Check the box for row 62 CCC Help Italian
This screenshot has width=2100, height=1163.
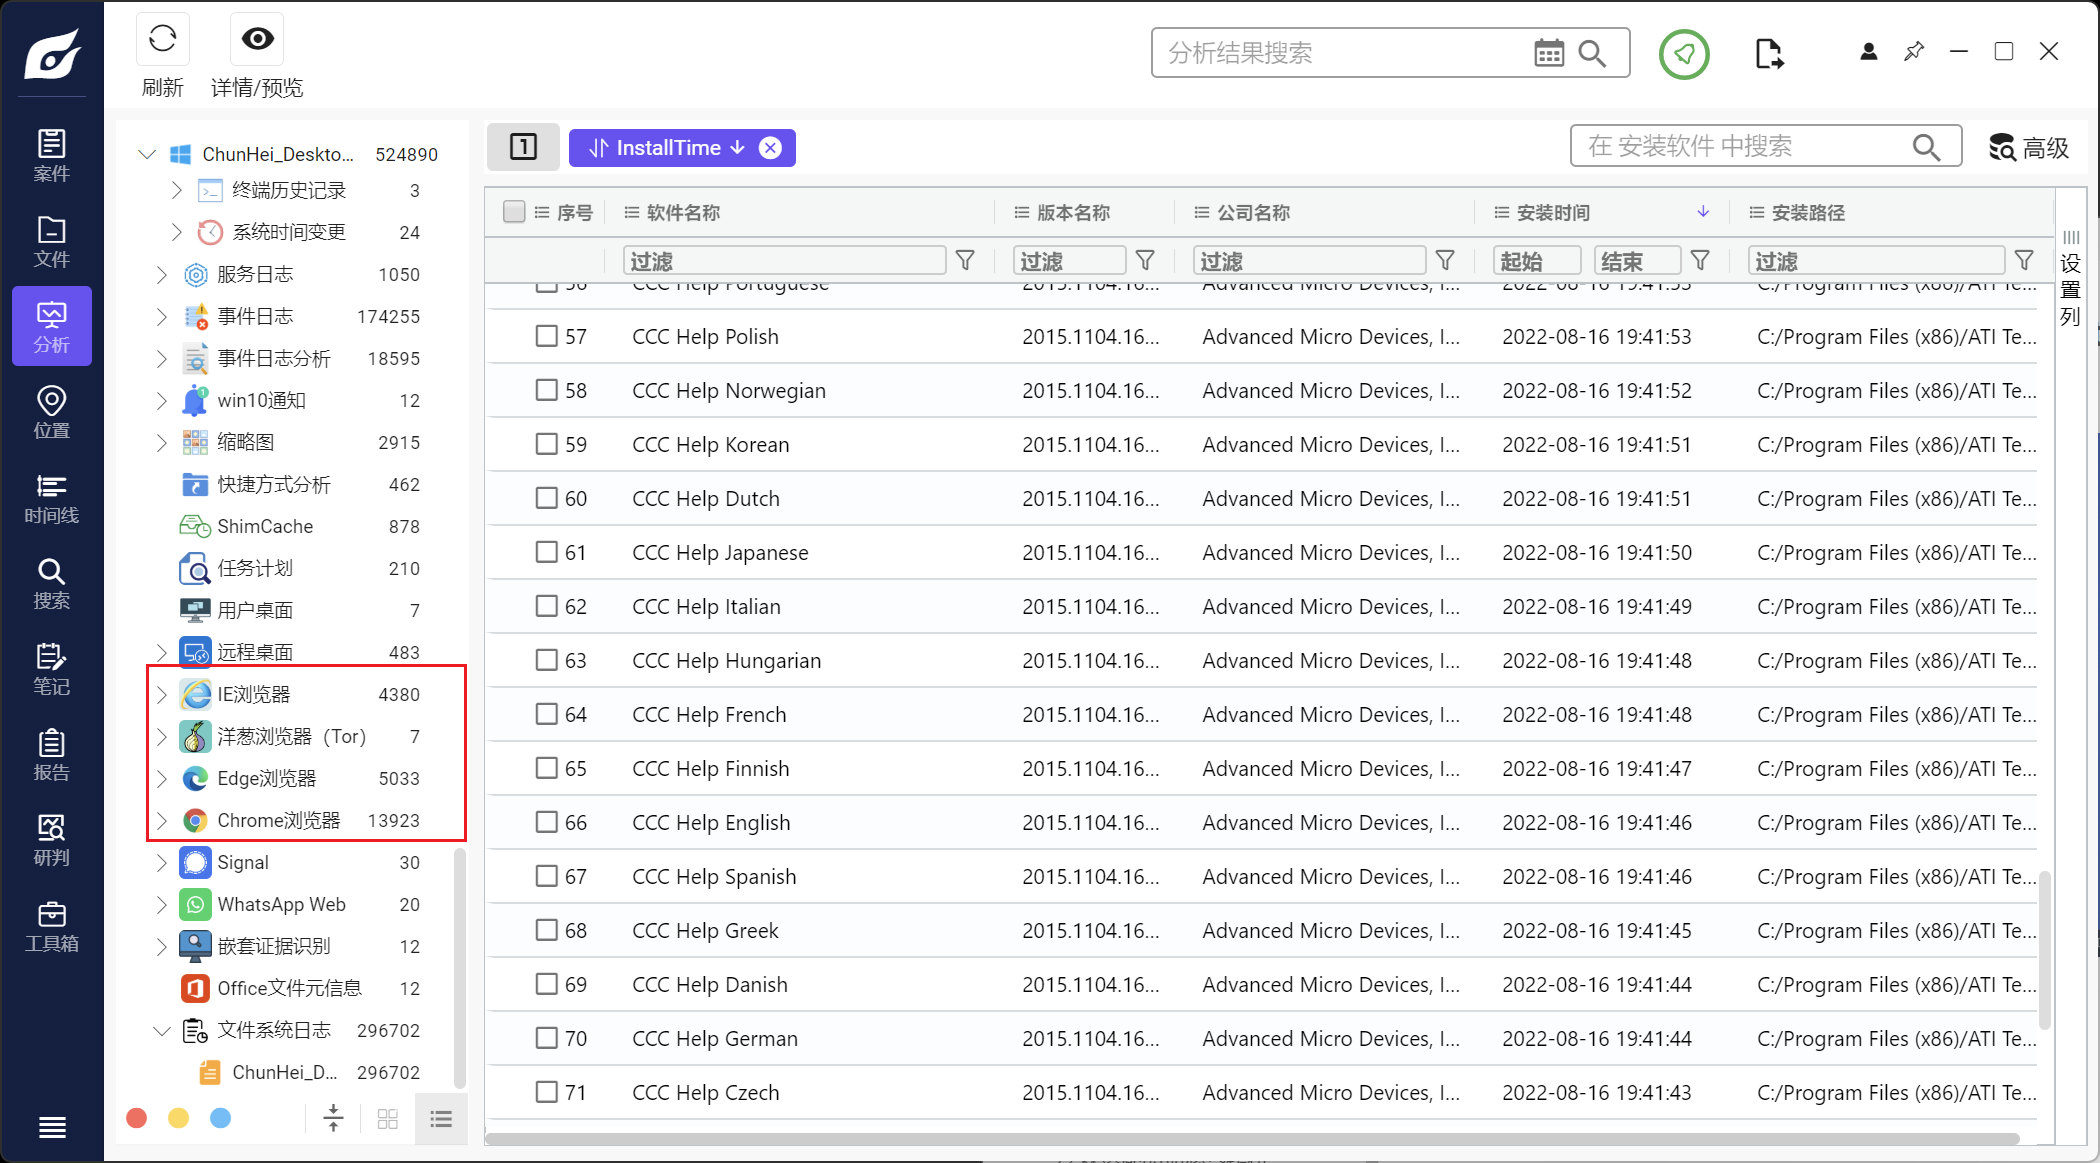point(546,606)
